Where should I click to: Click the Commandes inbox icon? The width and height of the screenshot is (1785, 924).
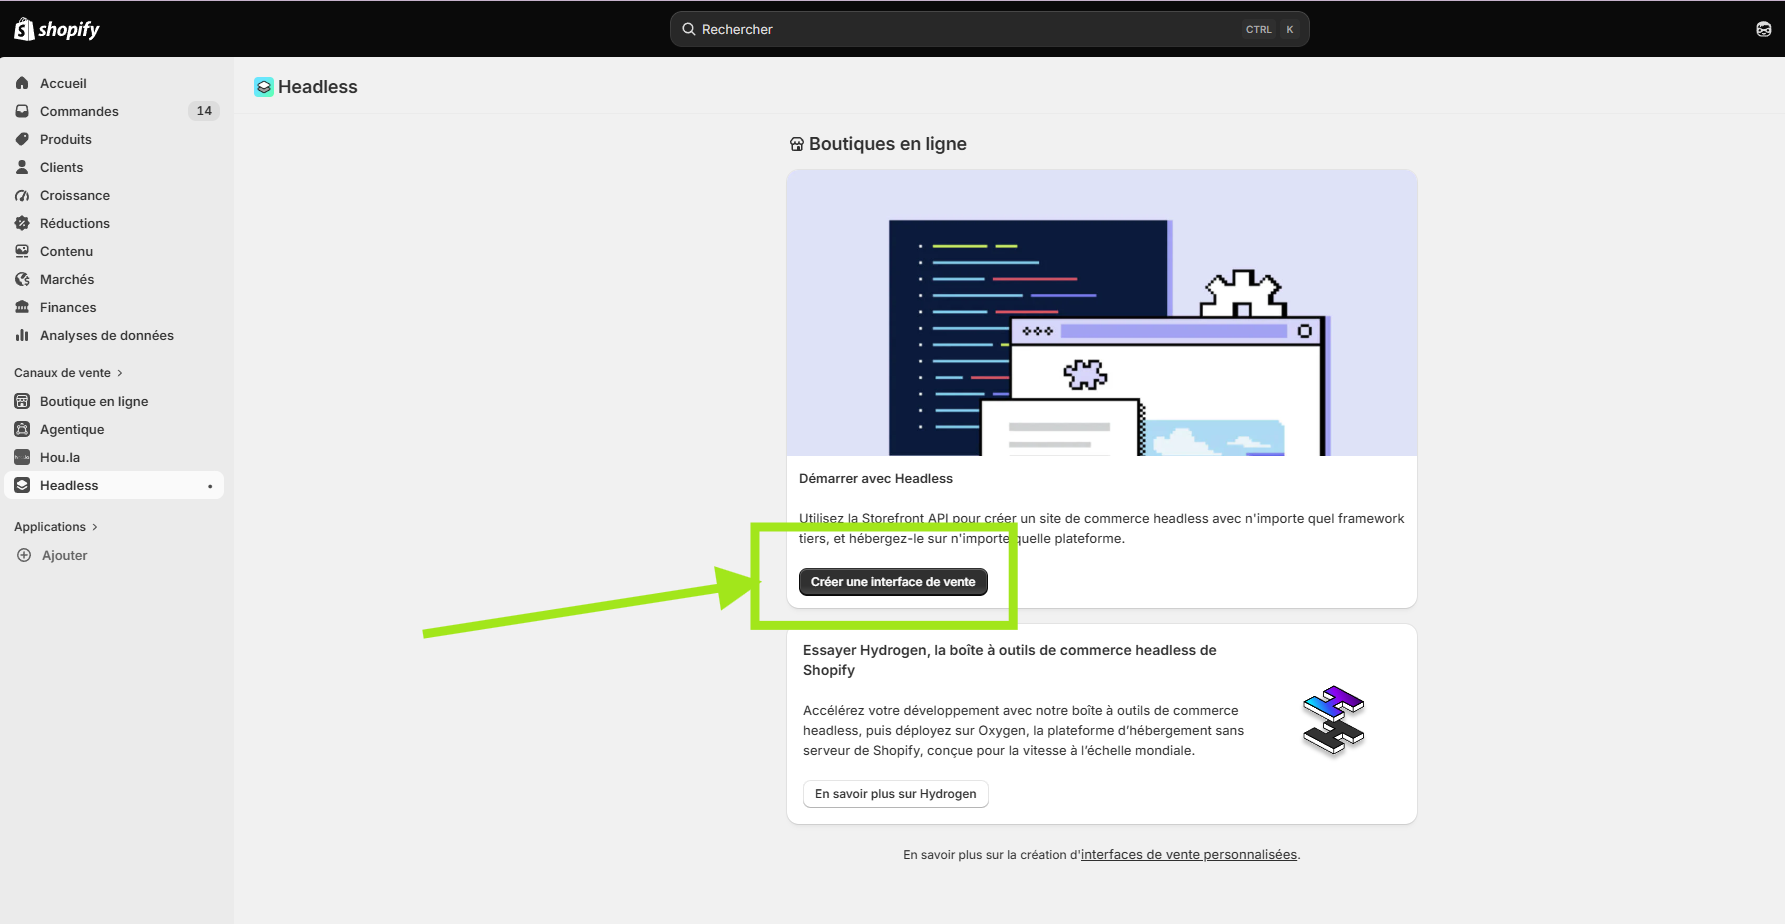pos(22,111)
